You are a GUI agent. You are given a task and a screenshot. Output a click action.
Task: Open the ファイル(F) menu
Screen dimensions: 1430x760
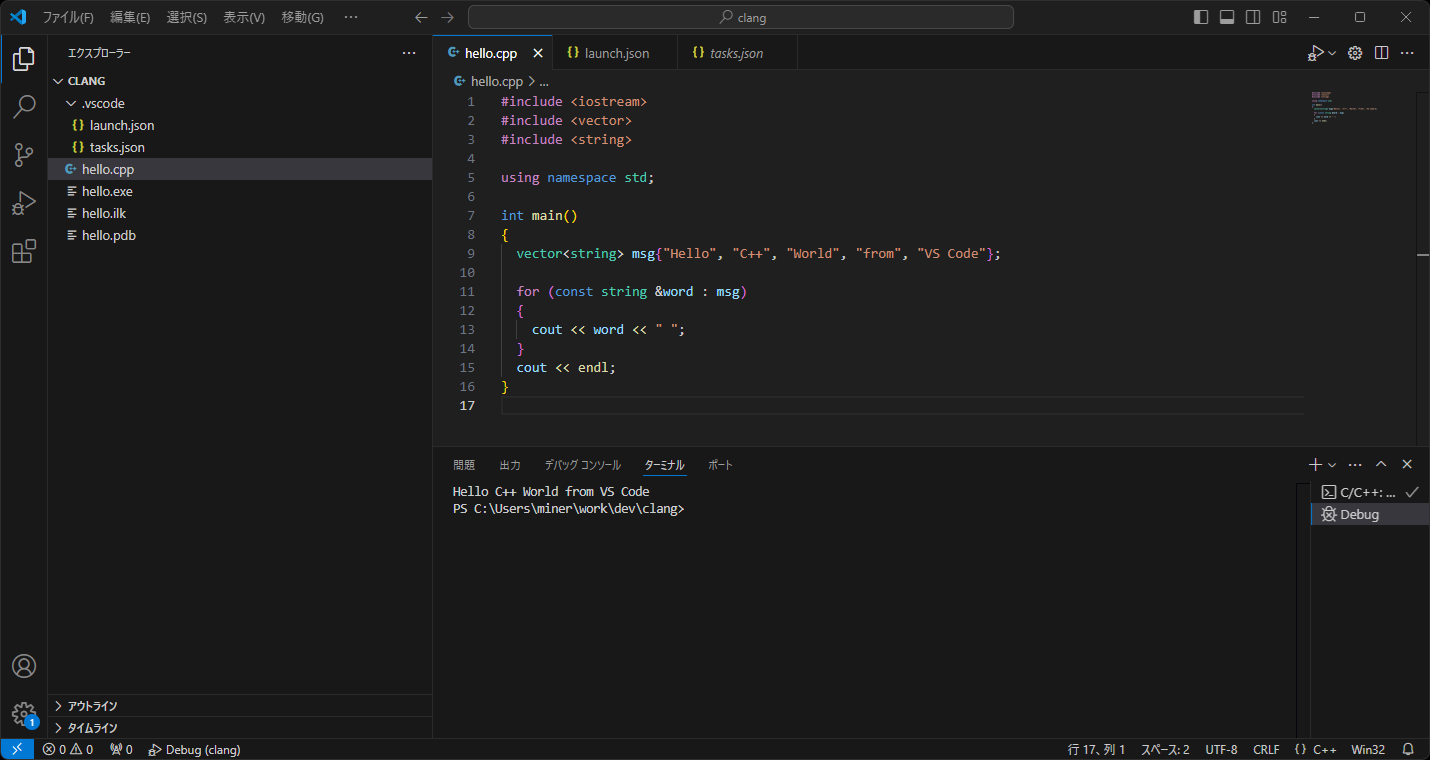point(68,17)
